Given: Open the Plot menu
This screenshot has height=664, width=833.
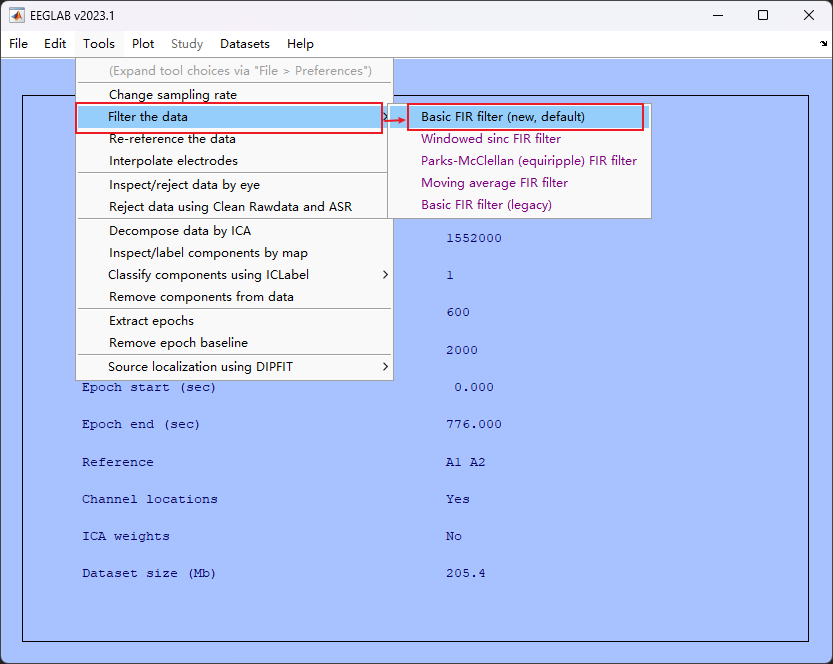Looking at the screenshot, I should coord(143,44).
